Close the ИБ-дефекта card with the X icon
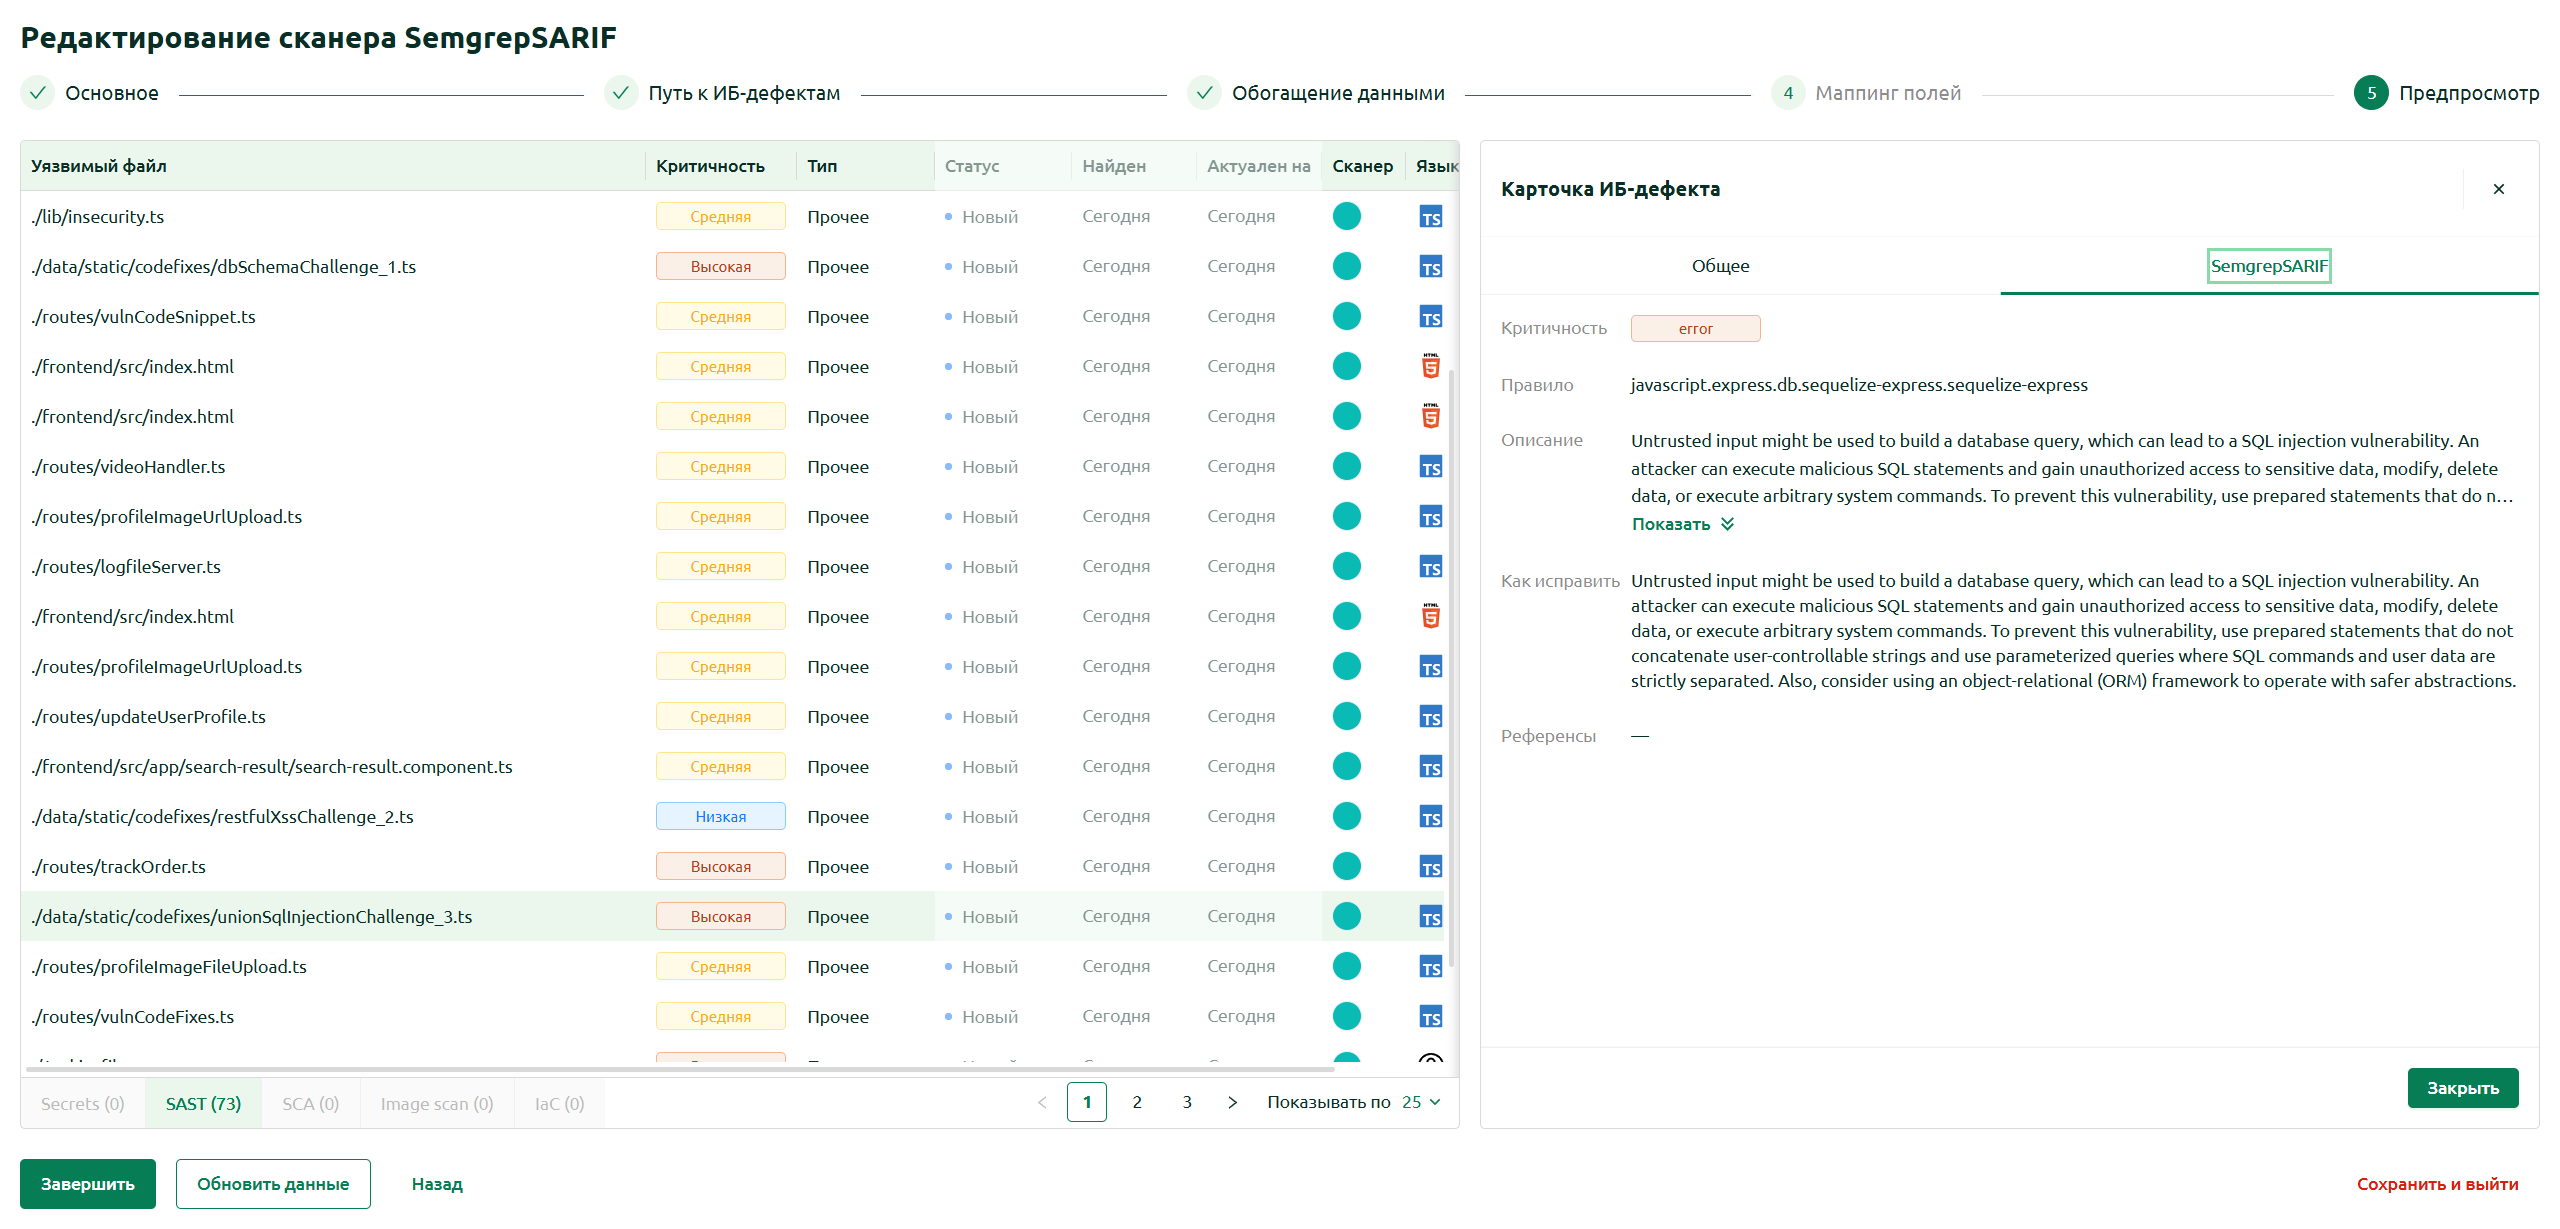 [2498, 189]
